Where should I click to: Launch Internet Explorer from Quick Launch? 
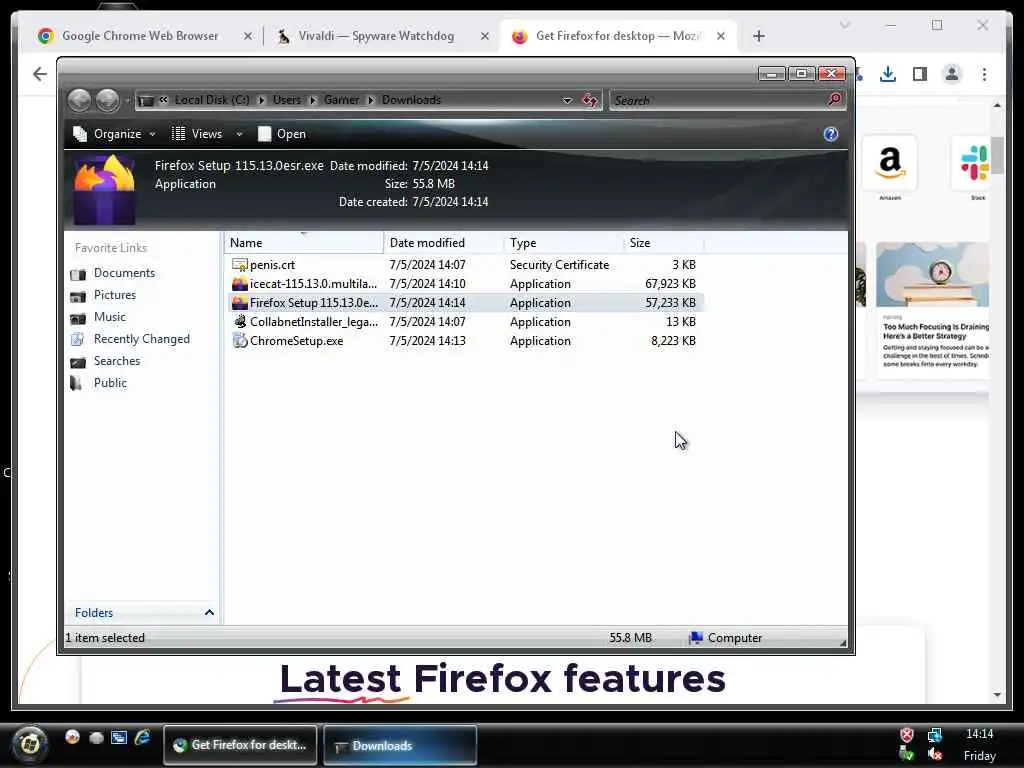point(142,737)
